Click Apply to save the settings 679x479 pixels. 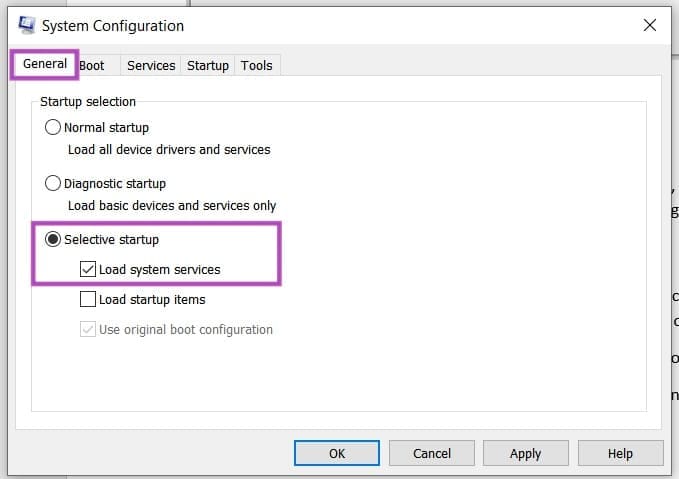pyautogui.click(x=525, y=453)
